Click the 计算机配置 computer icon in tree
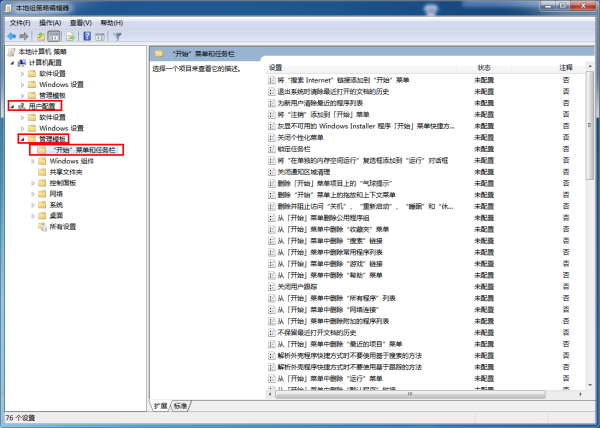Viewport: 600px width, 428px height. click(x=22, y=63)
